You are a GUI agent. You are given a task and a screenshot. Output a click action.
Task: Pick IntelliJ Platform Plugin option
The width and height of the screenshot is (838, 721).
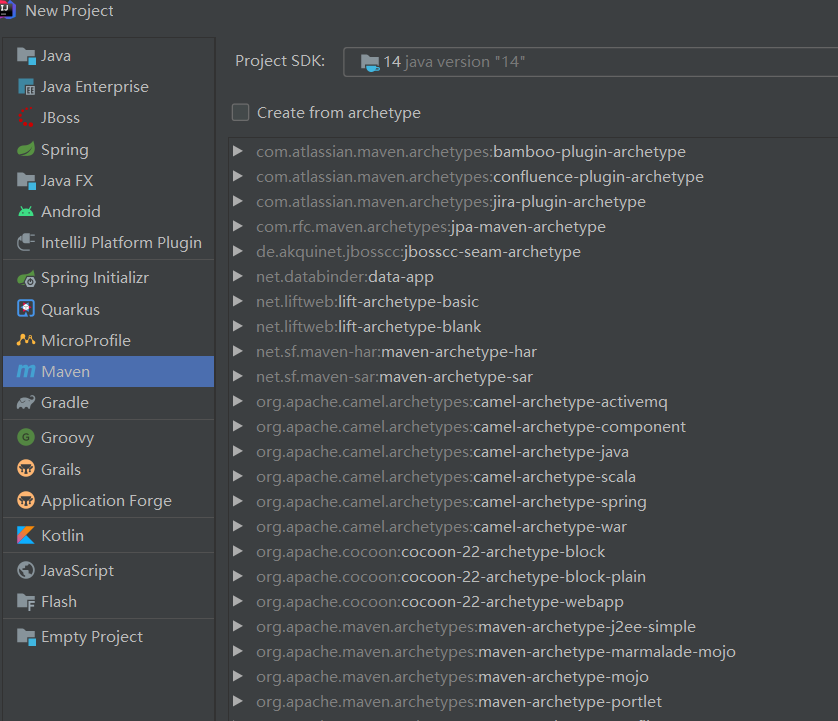[x=121, y=243]
